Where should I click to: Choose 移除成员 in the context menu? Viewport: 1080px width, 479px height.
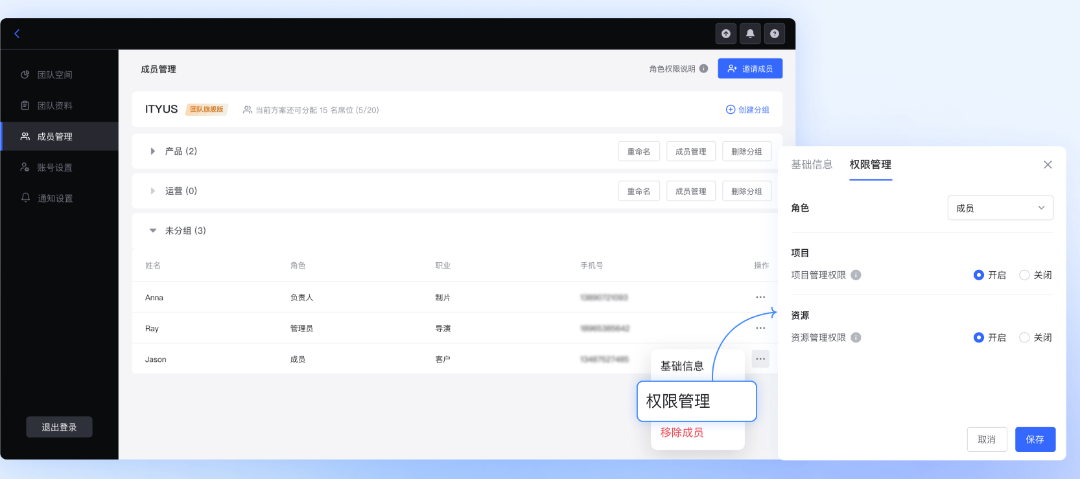682,433
